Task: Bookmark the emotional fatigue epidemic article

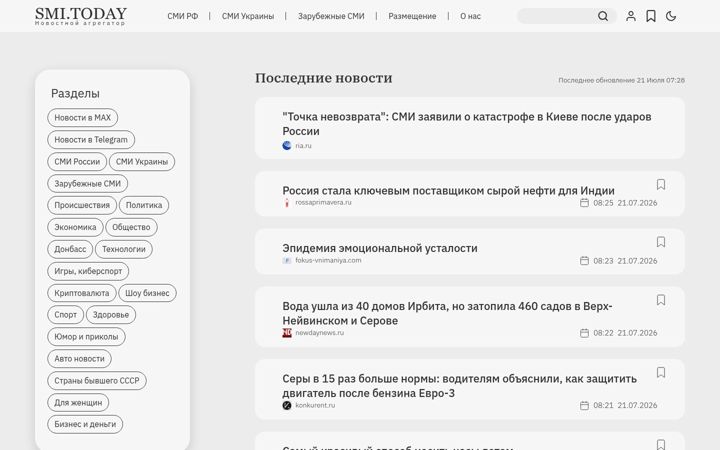Action: tap(661, 242)
